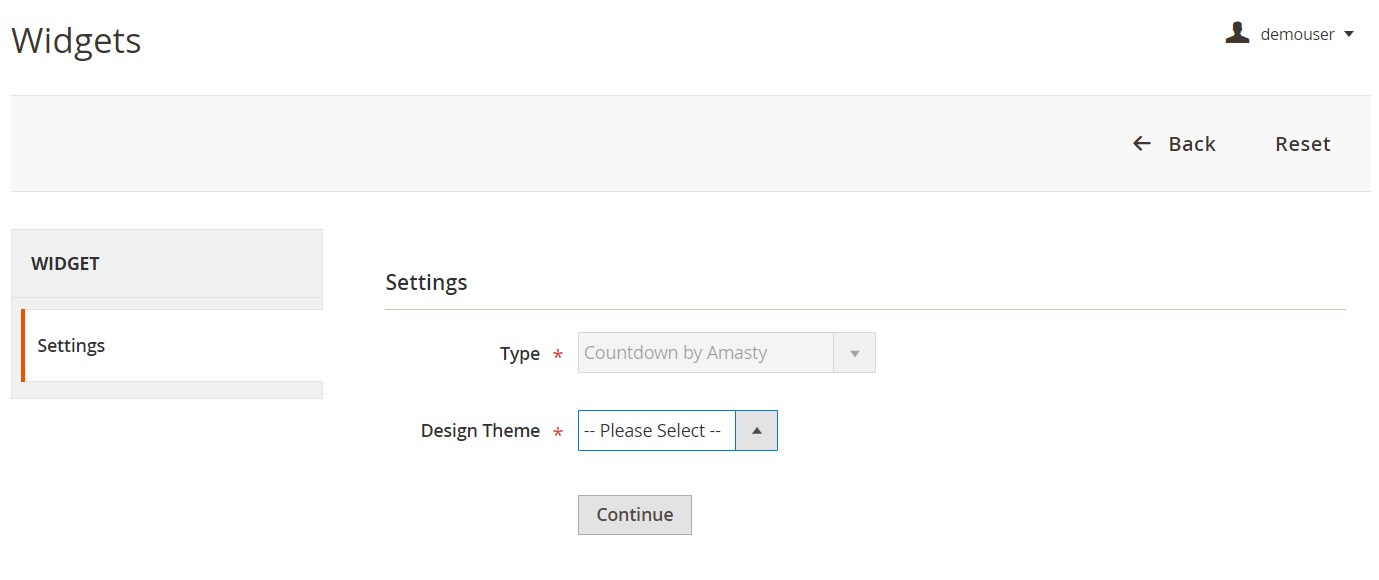Click the arrow button on Design Theme select
1379x580 pixels.
(x=756, y=431)
